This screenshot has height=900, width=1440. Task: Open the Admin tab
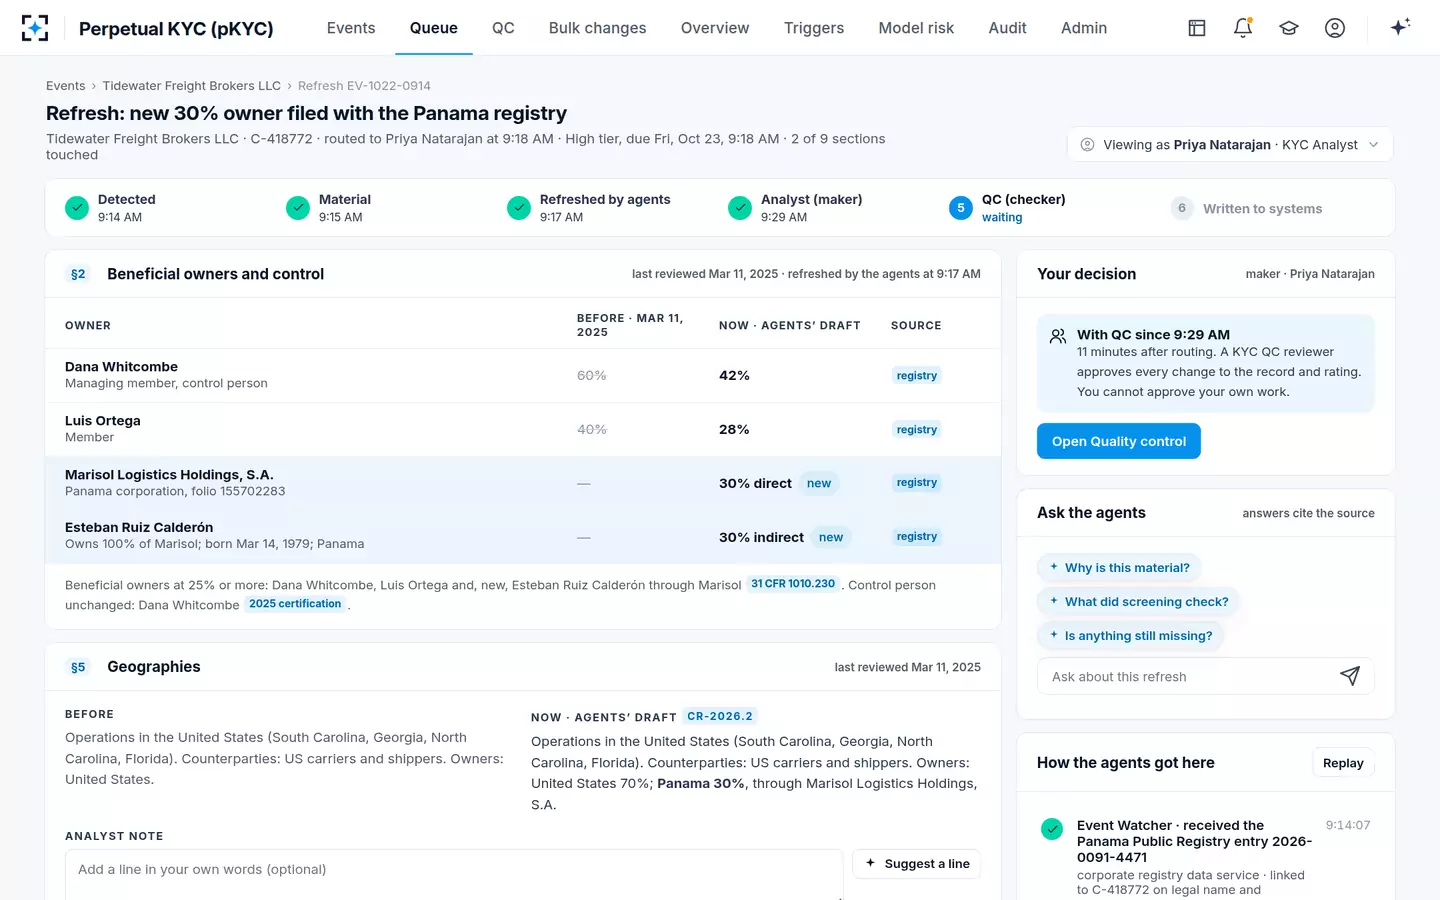click(x=1084, y=28)
